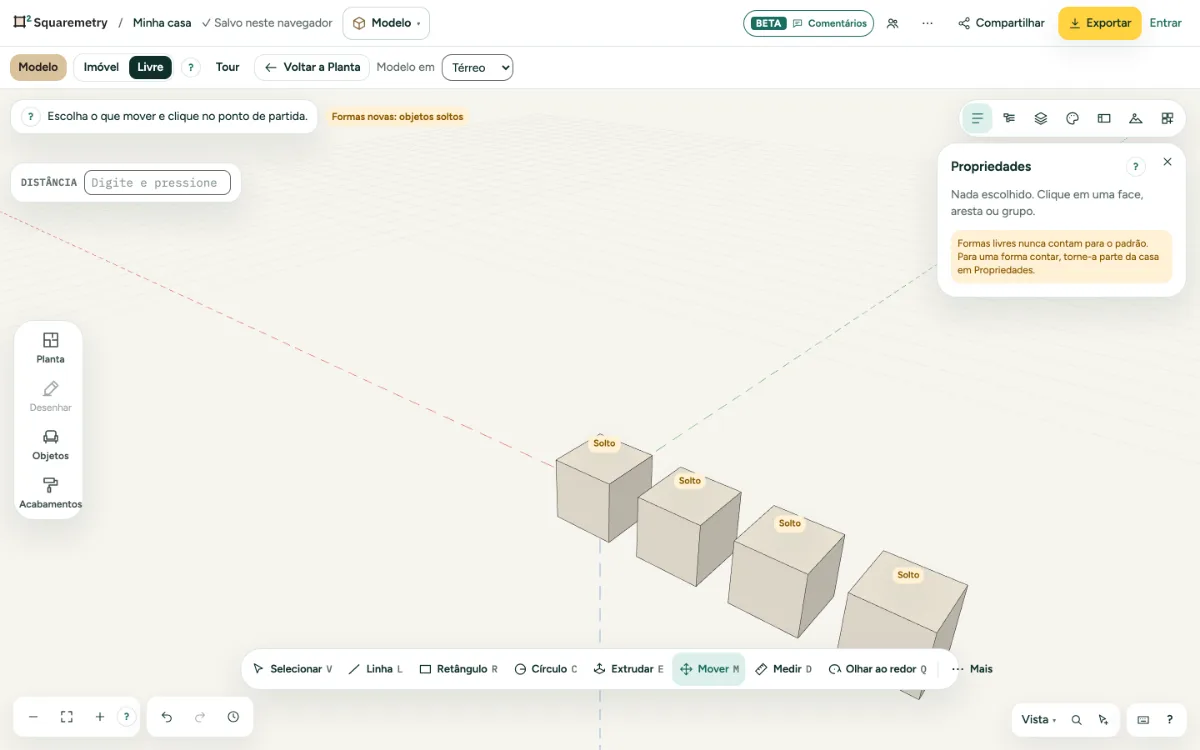This screenshot has width=1200, height=750.
Task: Fit view with the frame icon
Action: click(x=67, y=717)
